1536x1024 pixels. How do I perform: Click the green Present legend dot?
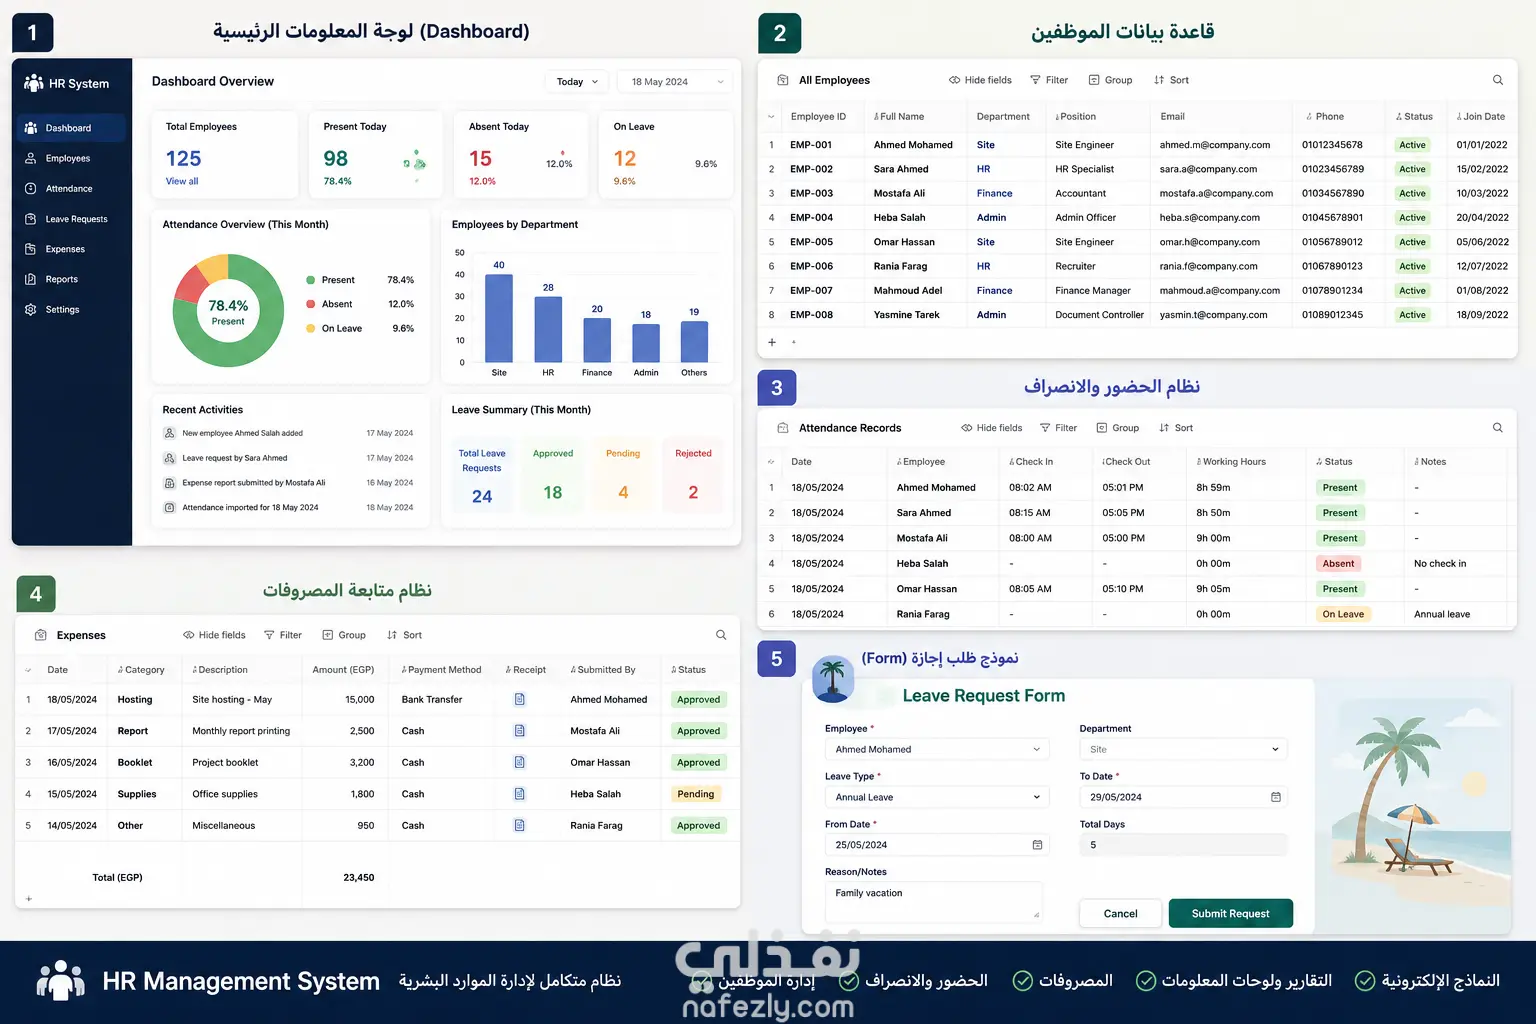311,280
